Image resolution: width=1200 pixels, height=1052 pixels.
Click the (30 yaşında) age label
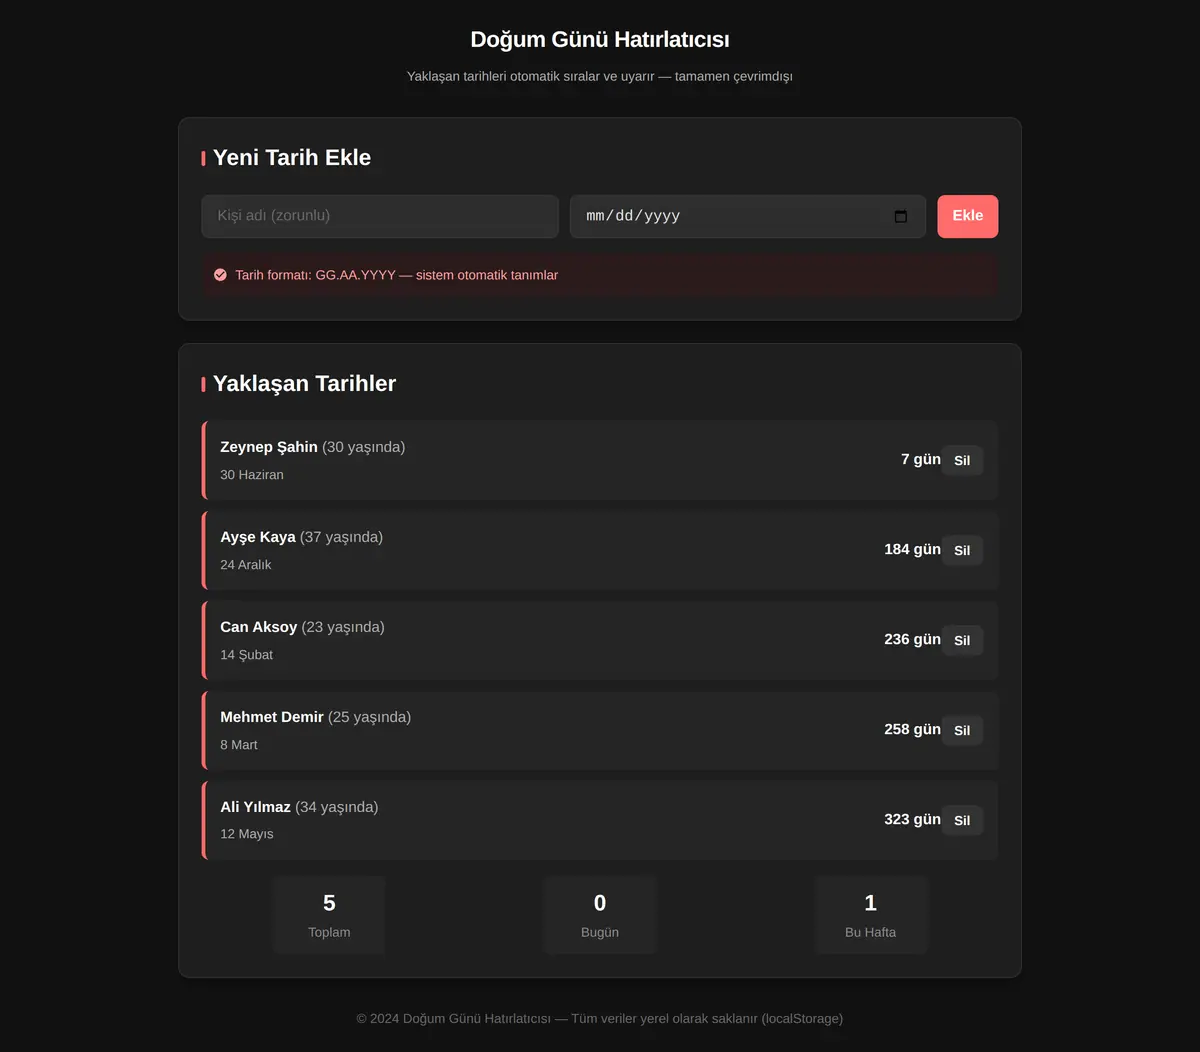[x=364, y=447]
